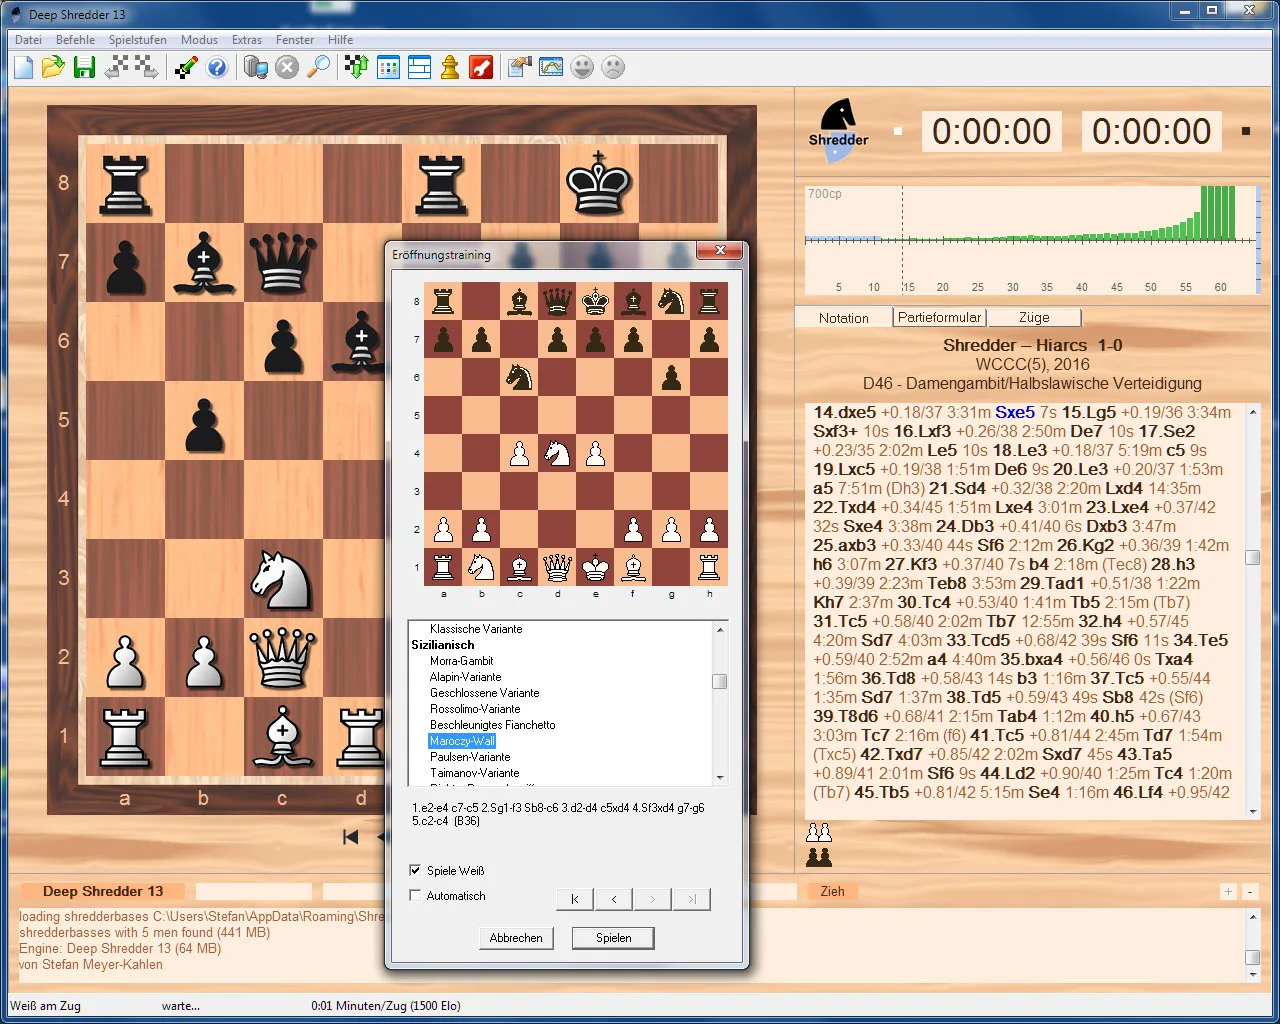Open the Datei menu
The height and width of the screenshot is (1024, 1280).
[x=29, y=40]
